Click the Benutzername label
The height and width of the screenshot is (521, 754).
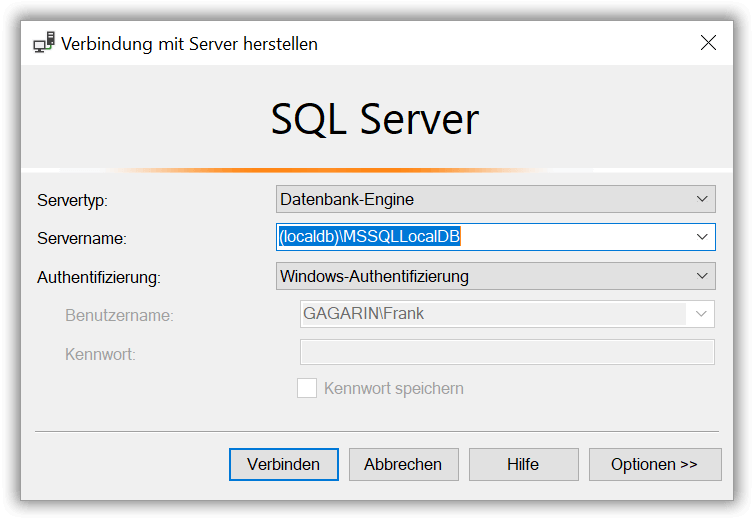(119, 316)
